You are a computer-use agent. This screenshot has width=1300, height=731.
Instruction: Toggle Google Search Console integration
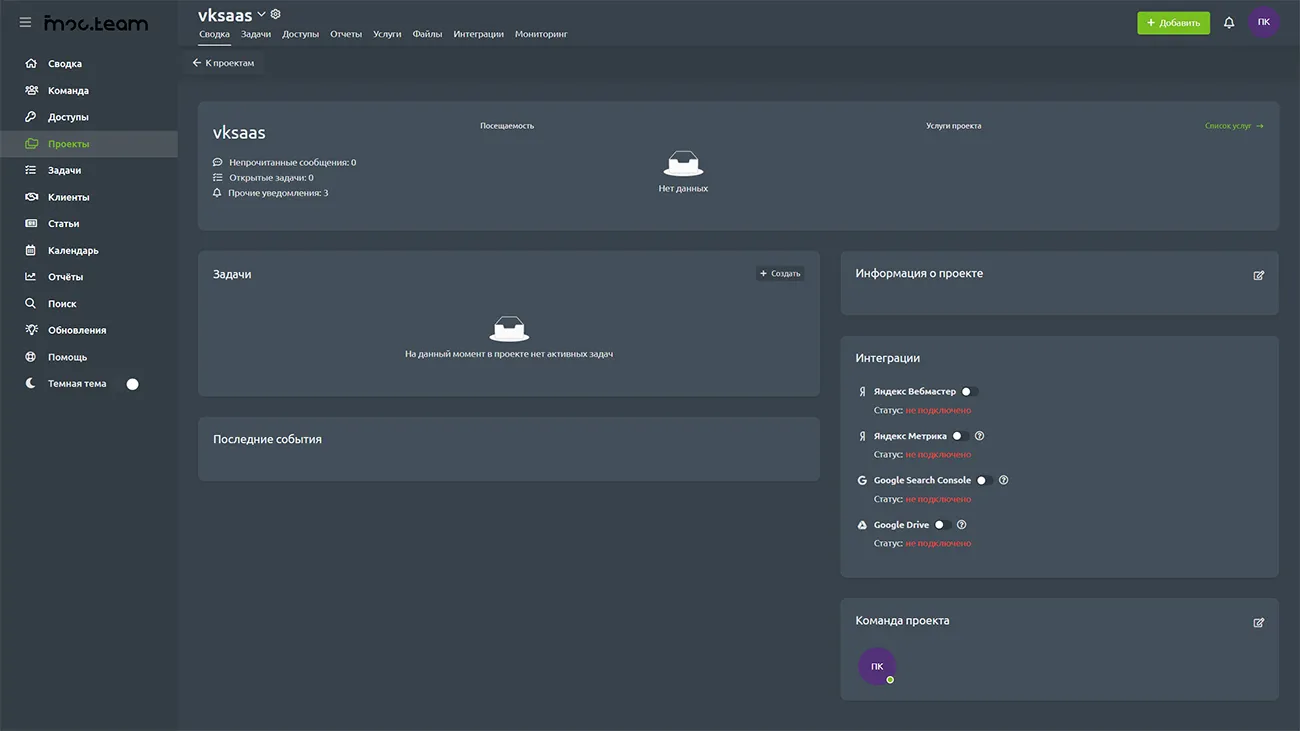click(x=984, y=480)
